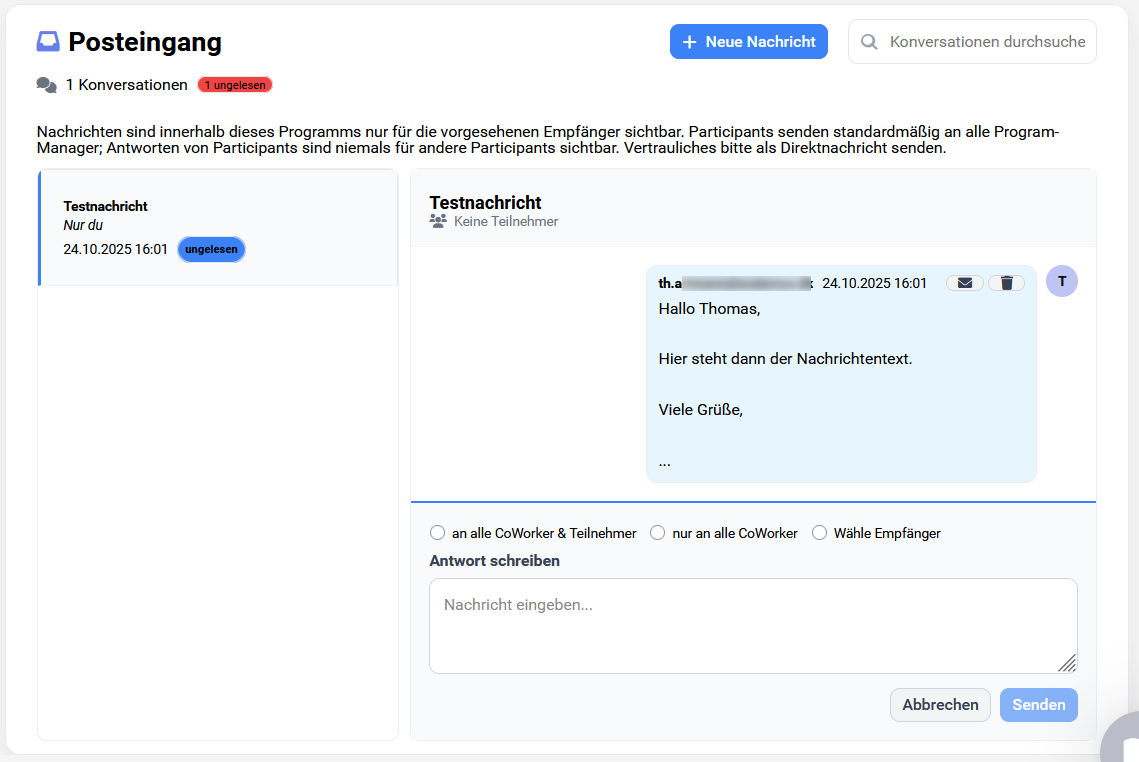The width and height of the screenshot is (1139, 762).
Task: Click the inbox tray icon beside Posteingang
Action: (48, 42)
